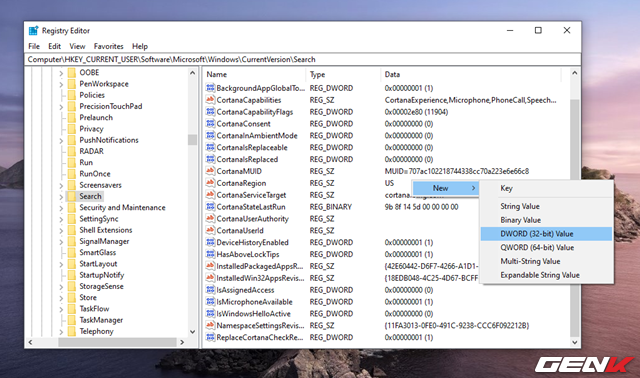Select the StorageSense key in the tree
Viewport: 640px width, 378px height.
pos(101,286)
